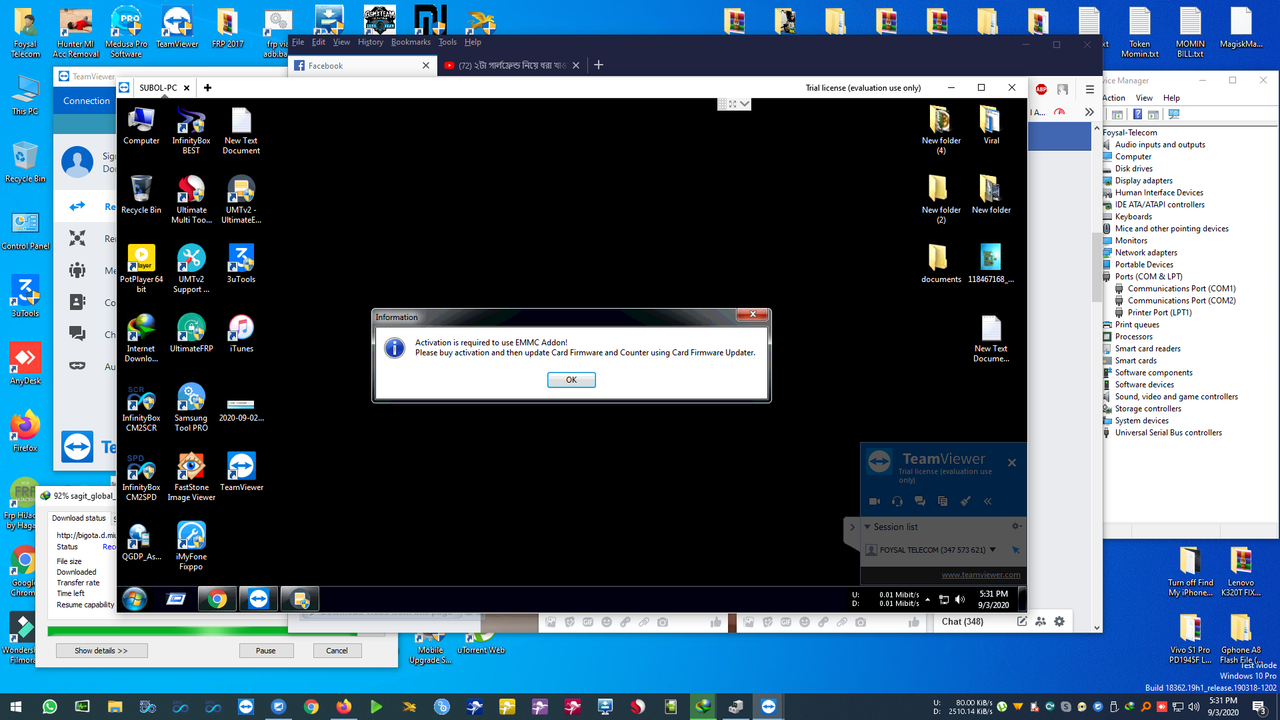Screen dimensions: 1280x720
Task: Toggle remote control cursor for FOYSAL TELECOM
Action: click(1015, 550)
